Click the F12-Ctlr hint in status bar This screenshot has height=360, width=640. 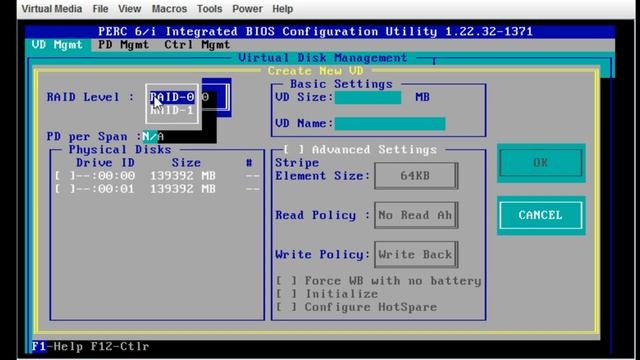click(120, 347)
